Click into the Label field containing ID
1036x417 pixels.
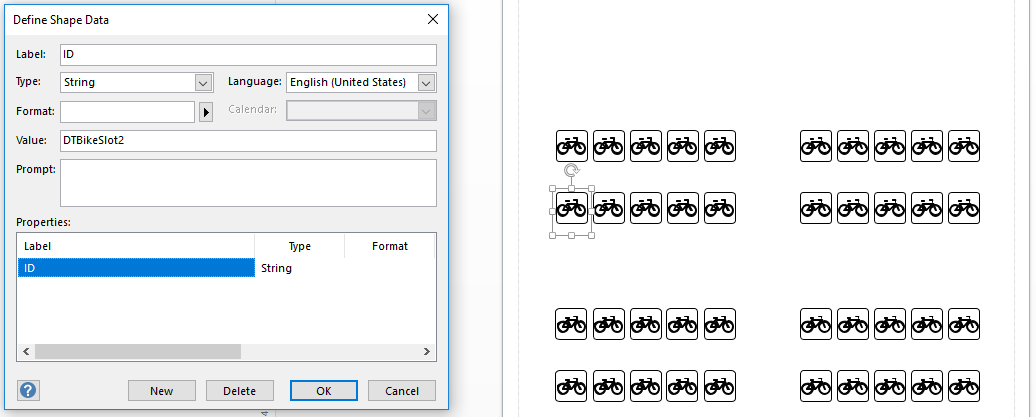tap(248, 54)
